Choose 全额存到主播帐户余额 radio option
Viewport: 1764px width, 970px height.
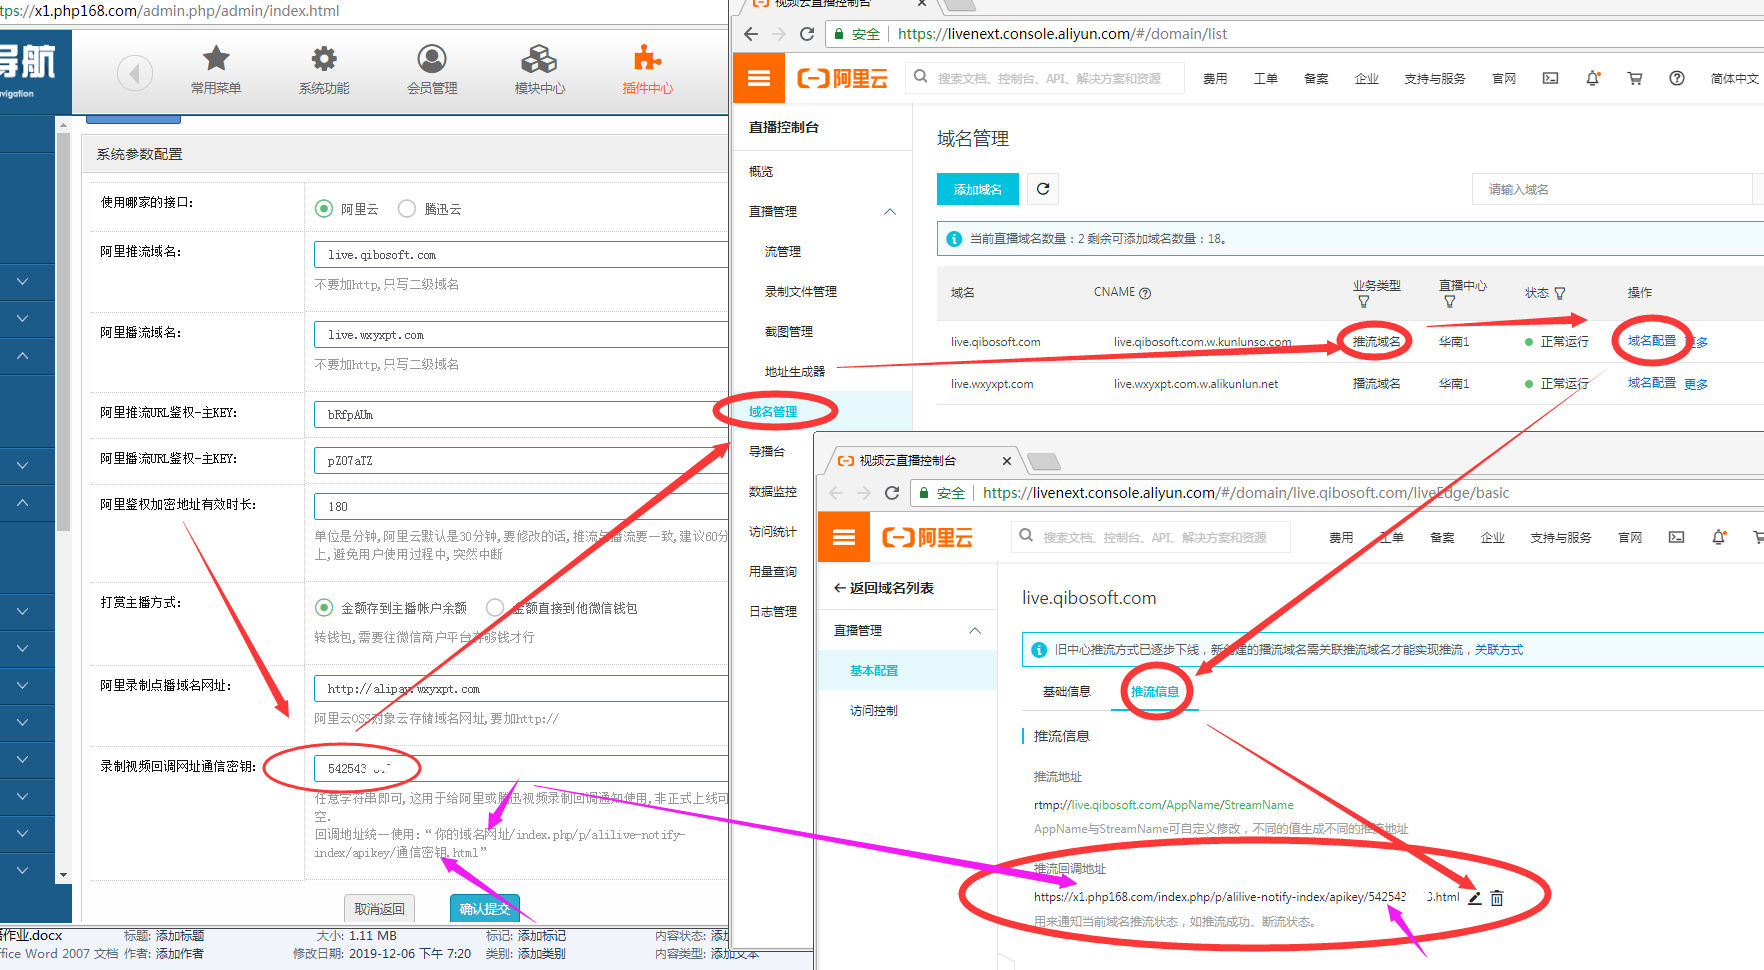(324, 608)
